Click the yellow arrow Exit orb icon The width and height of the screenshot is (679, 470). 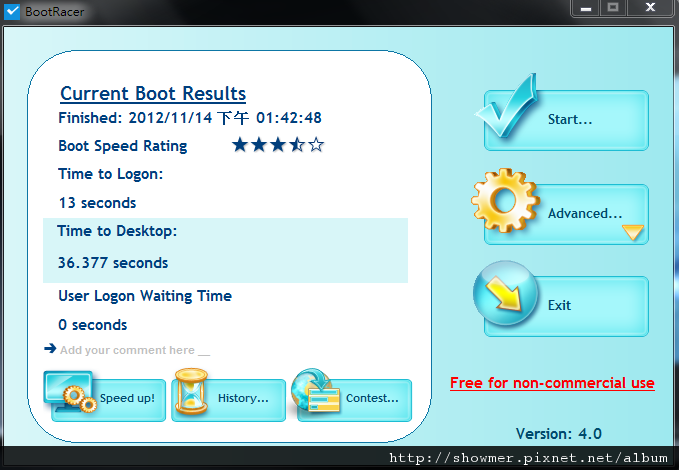point(505,293)
